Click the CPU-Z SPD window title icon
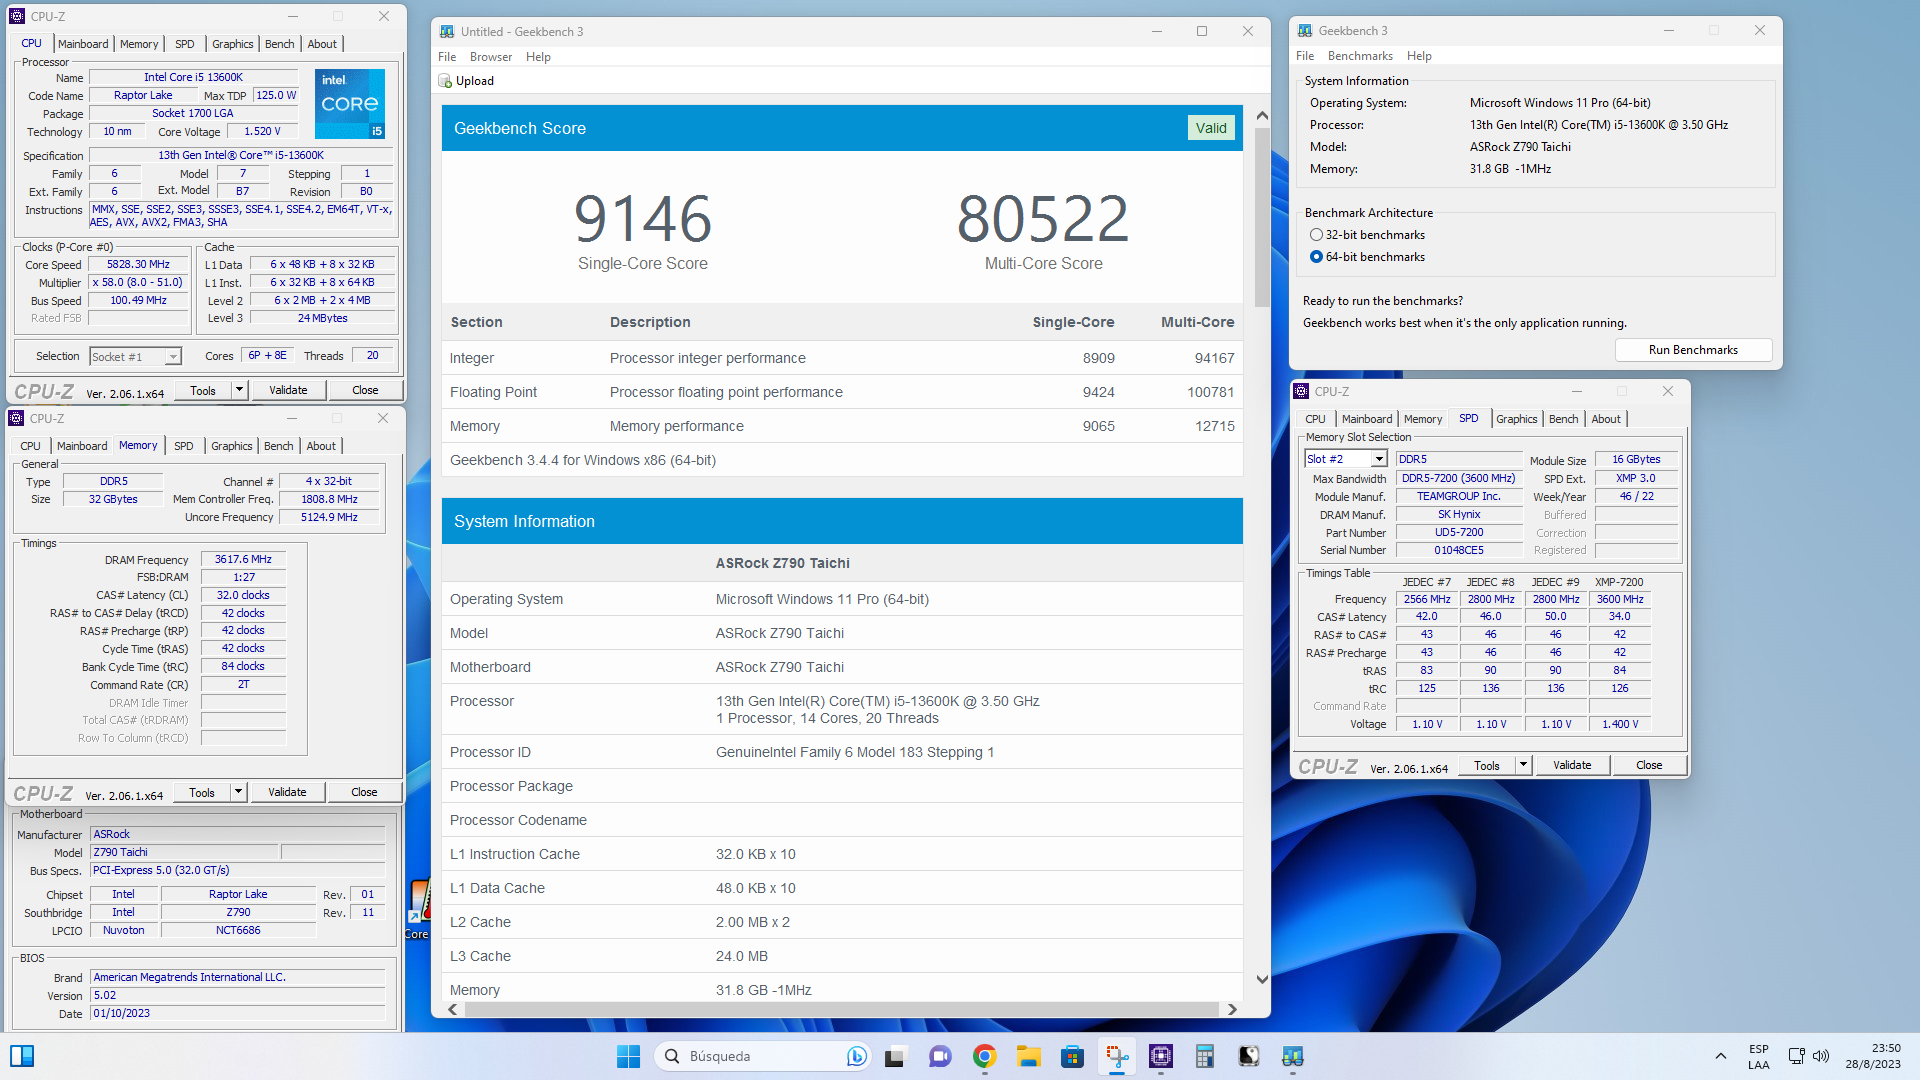Viewport: 1920px width, 1080px height. 1301,391
